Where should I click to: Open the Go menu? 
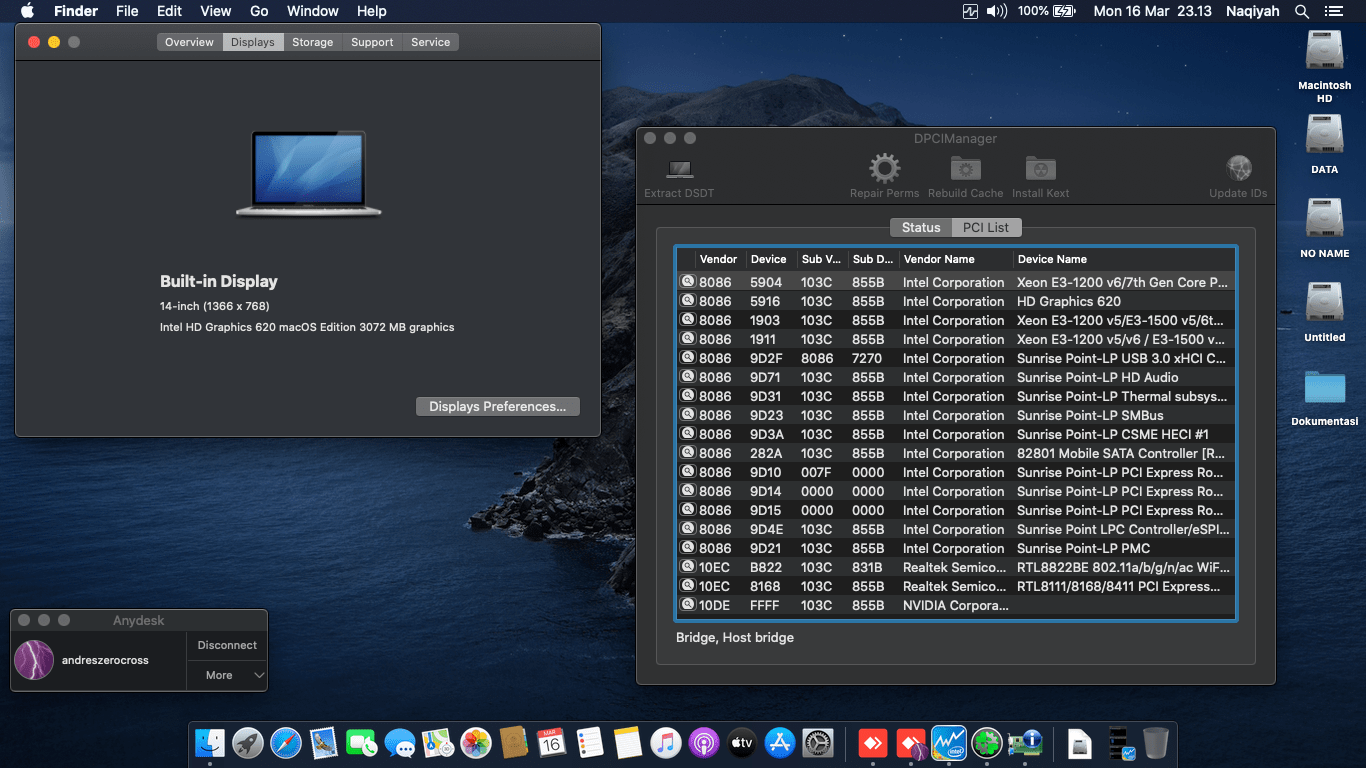(x=259, y=11)
